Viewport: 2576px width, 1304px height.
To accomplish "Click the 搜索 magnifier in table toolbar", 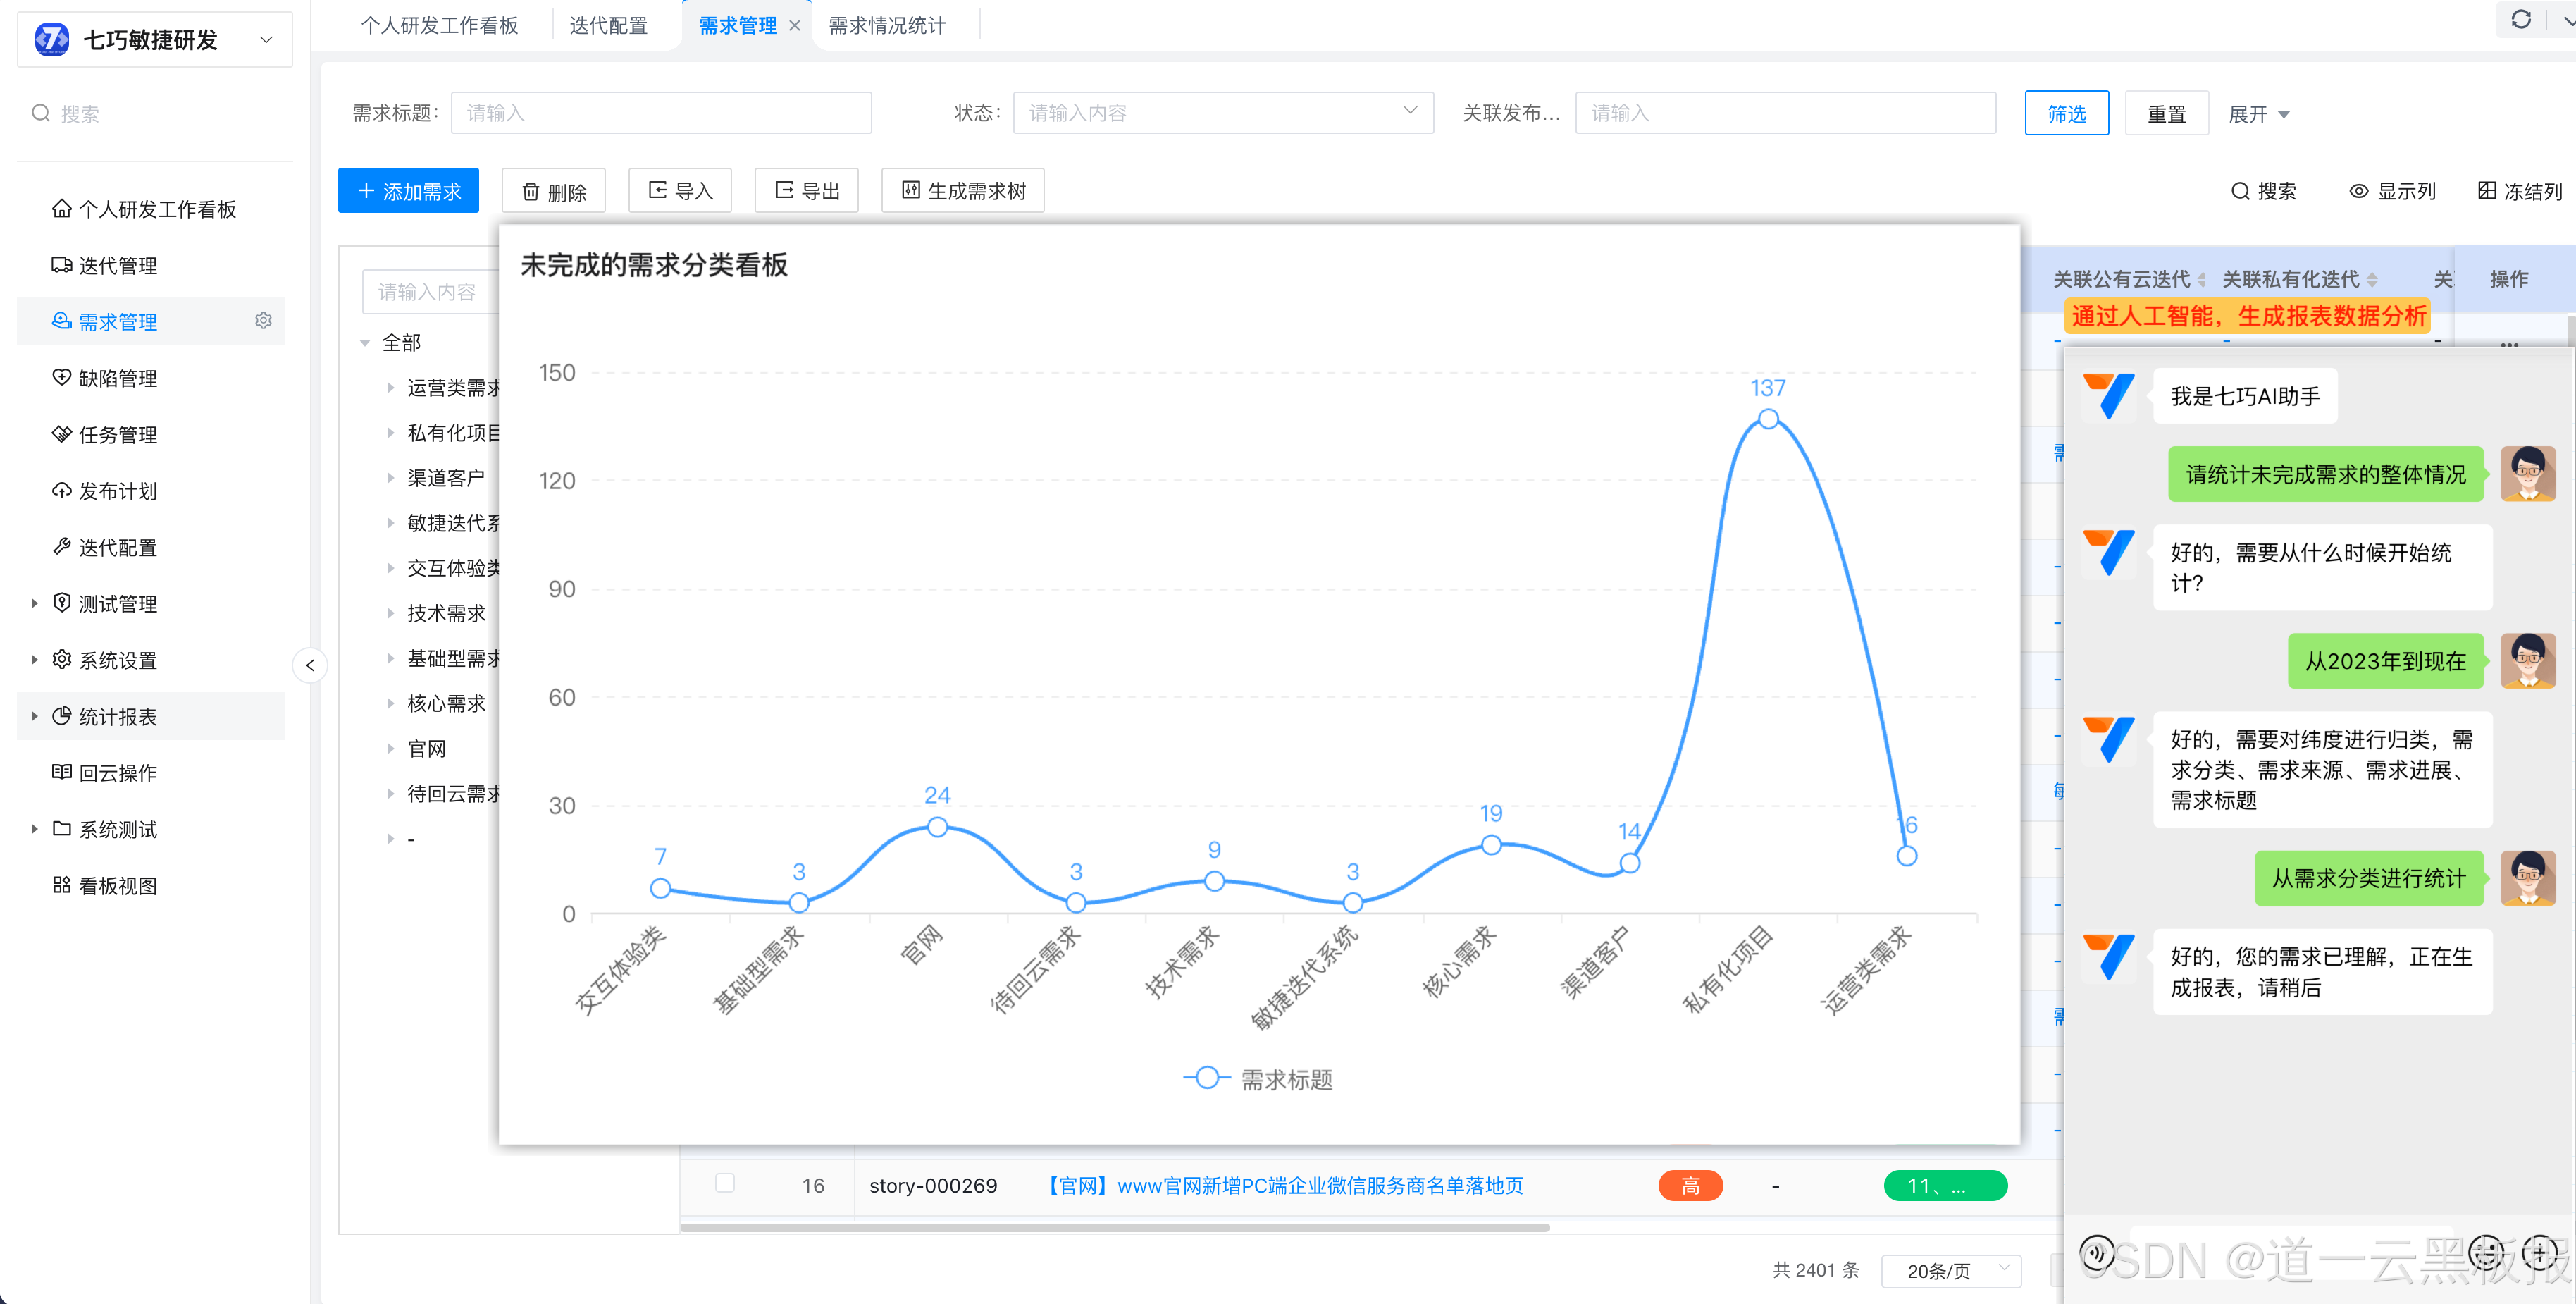I will 2241,191.
